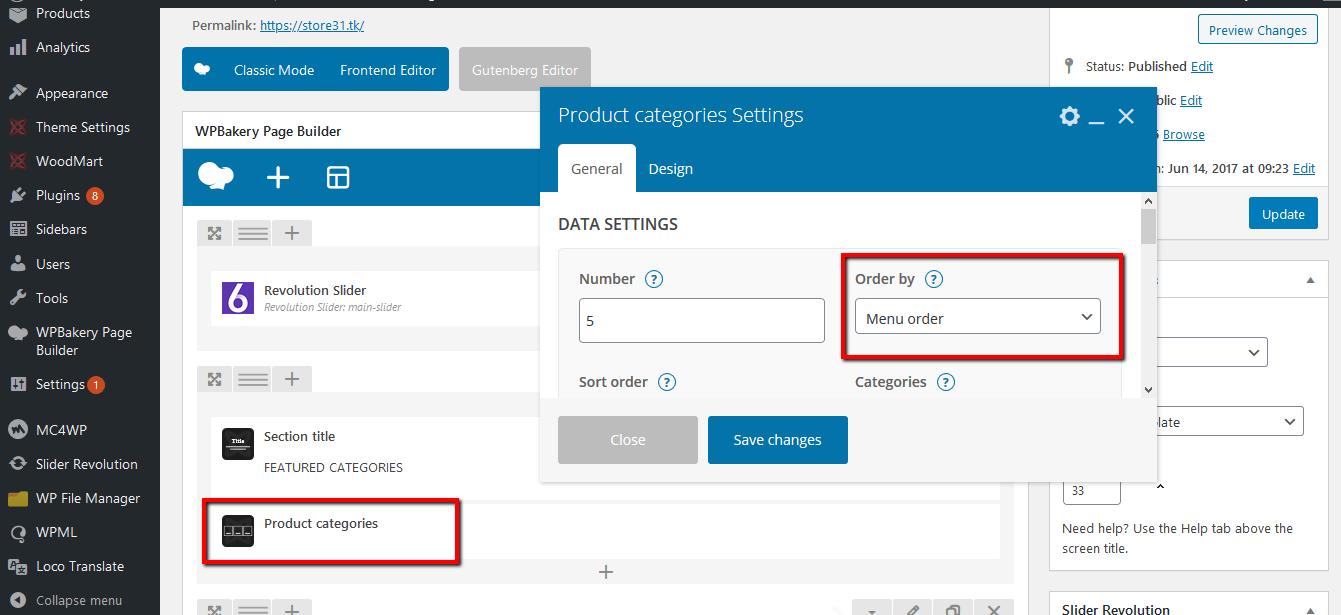Viewport: 1341px width, 615px height.
Task: Show help for Categories
Action: coord(946,382)
